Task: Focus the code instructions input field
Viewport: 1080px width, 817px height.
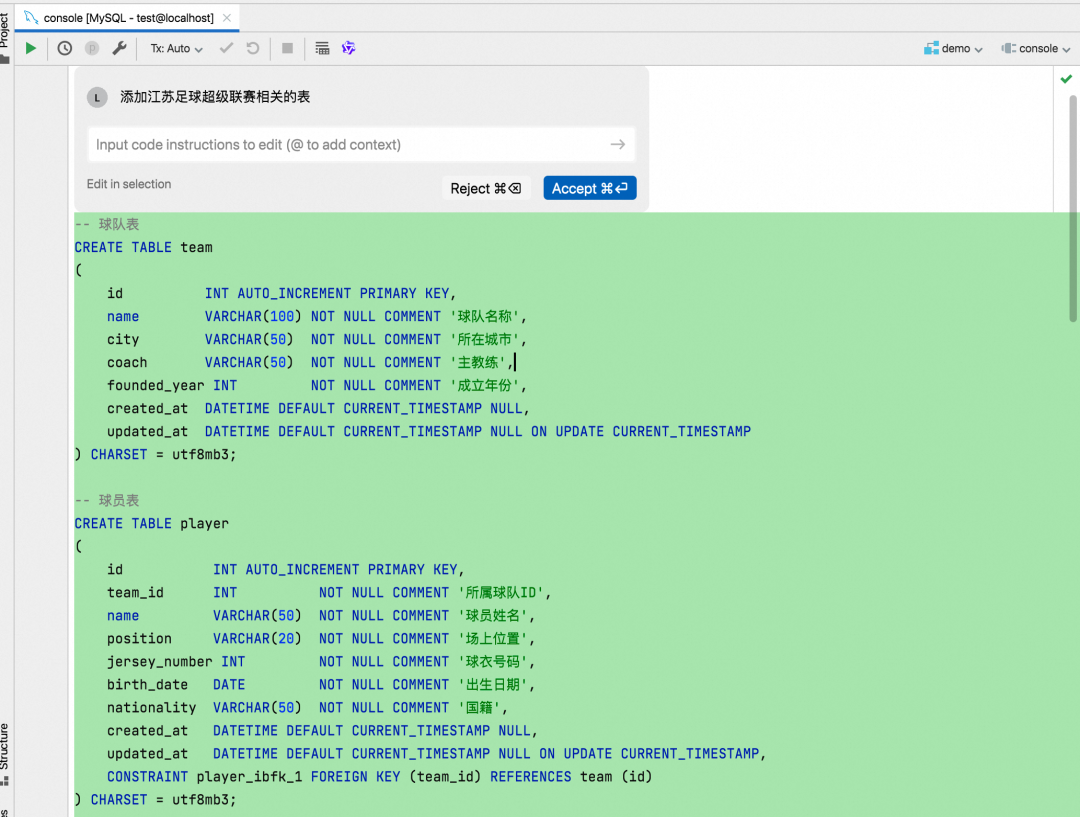Action: 361,145
